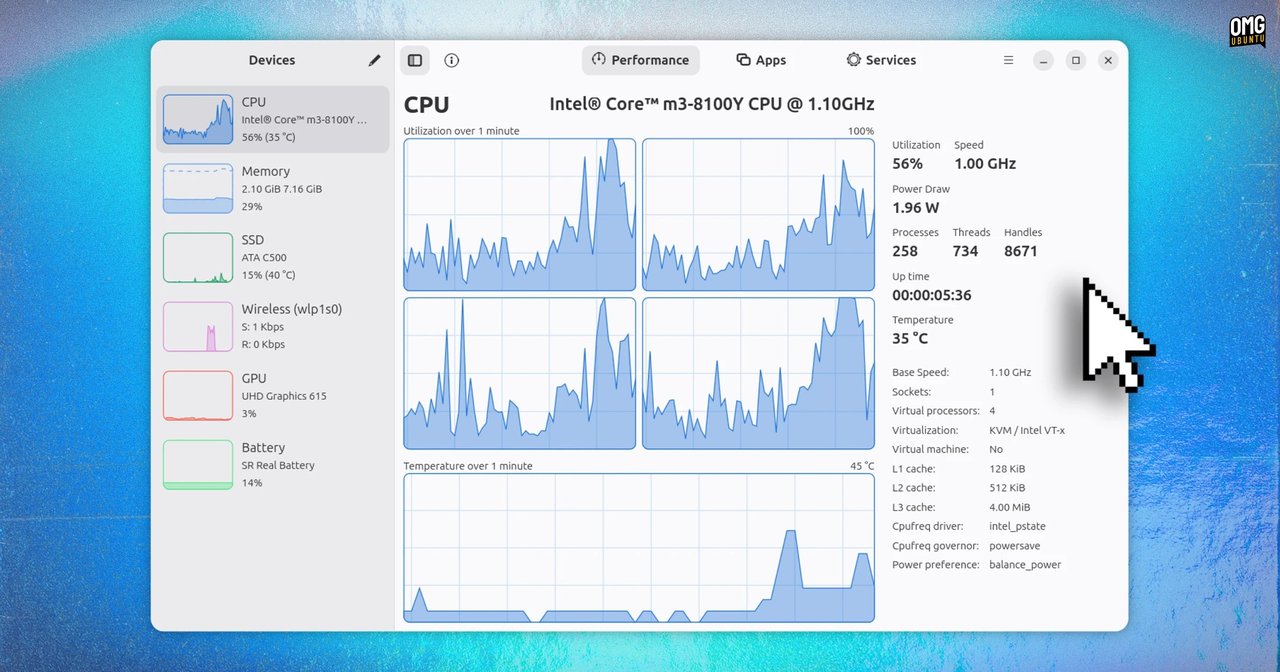Click the large CPU heading
This screenshot has width=1280, height=672.
(x=427, y=104)
